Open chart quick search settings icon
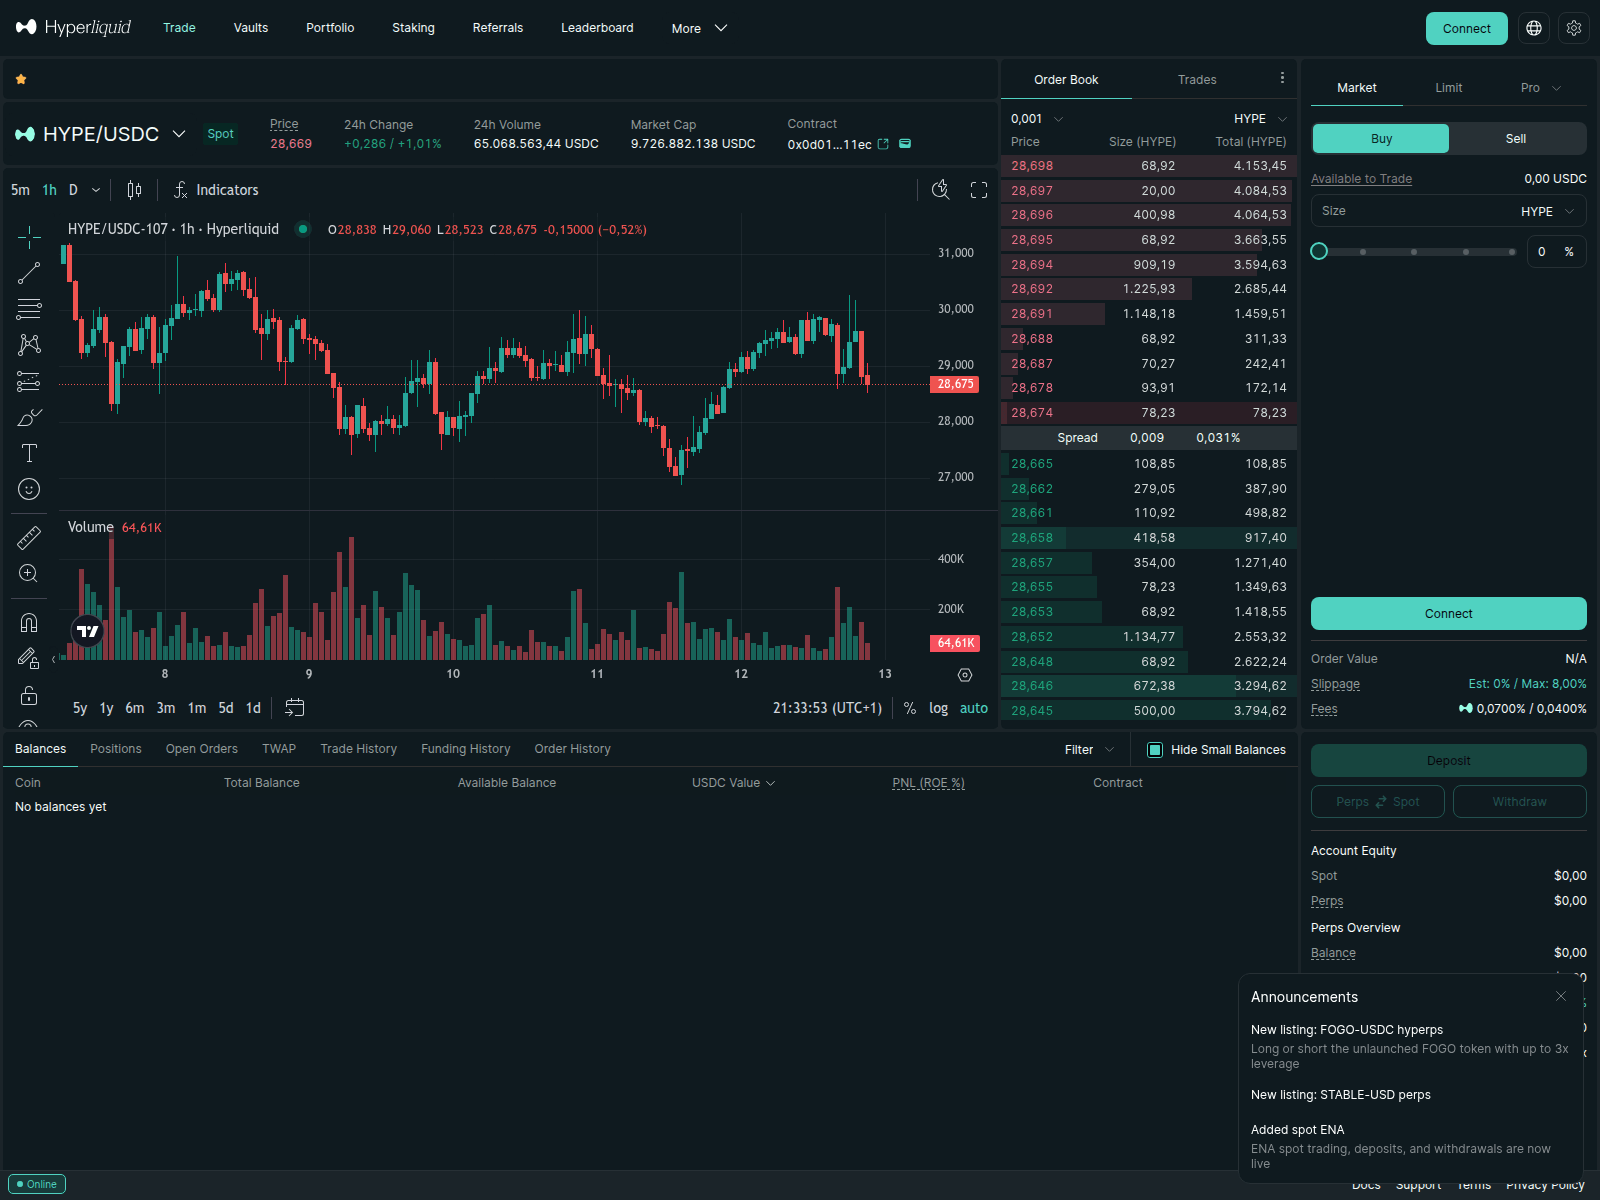The width and height of the screenshot is (1600, 1200). point(941,190)
